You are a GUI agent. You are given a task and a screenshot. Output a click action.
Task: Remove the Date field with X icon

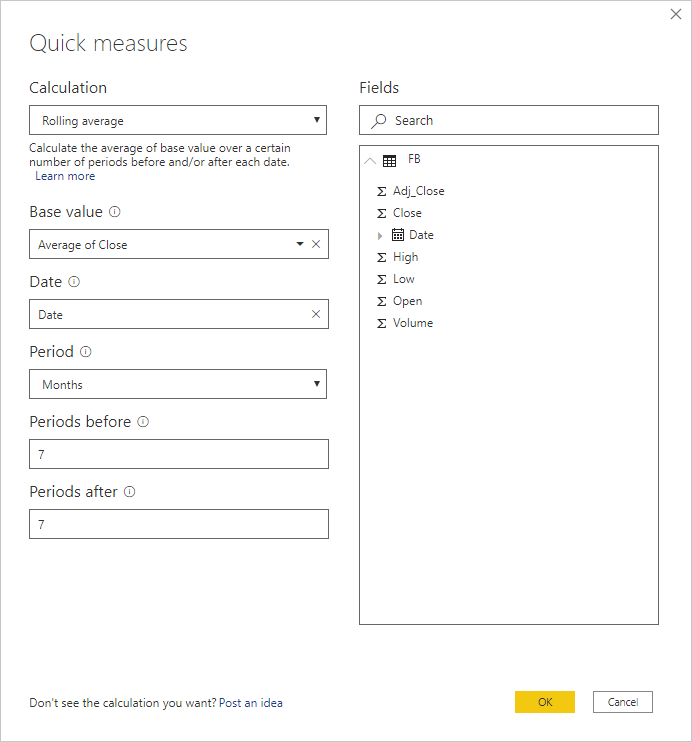[x=316, y=314]
